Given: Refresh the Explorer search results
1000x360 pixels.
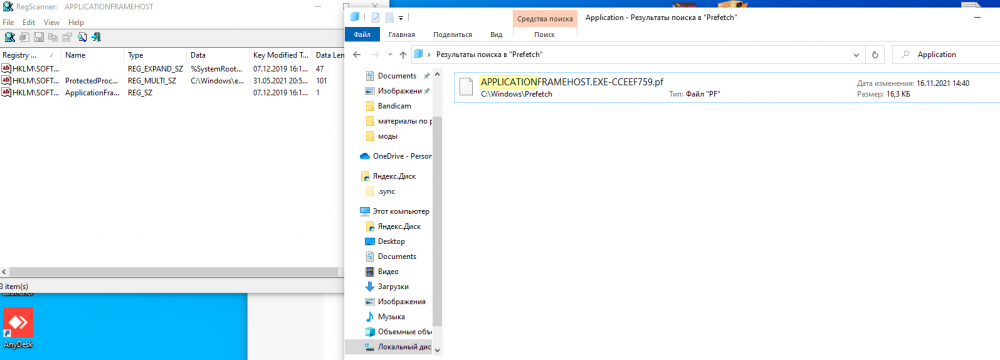Looking at the screenshot, I should click(876, 55).
